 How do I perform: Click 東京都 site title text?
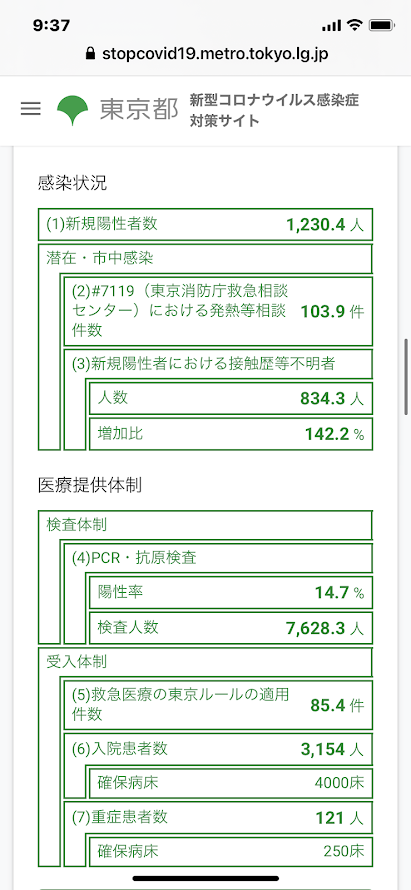[139, 110]
